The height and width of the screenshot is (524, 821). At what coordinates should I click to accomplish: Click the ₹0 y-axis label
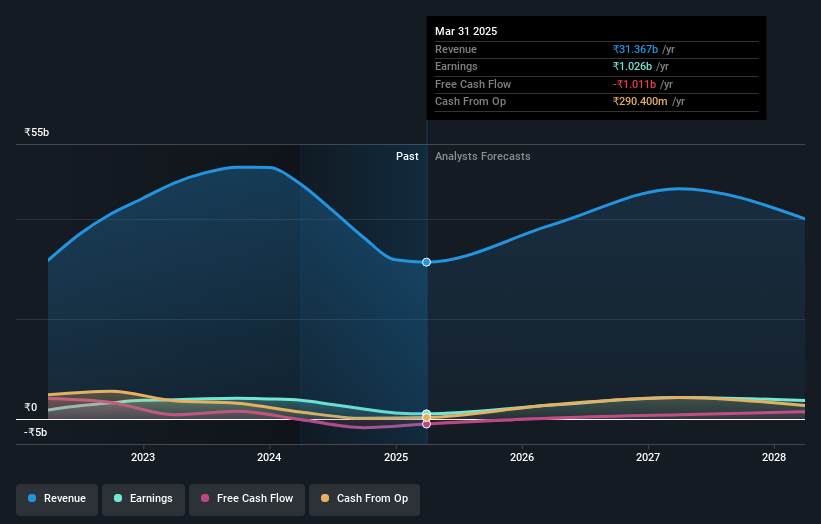tap(30, 407)
